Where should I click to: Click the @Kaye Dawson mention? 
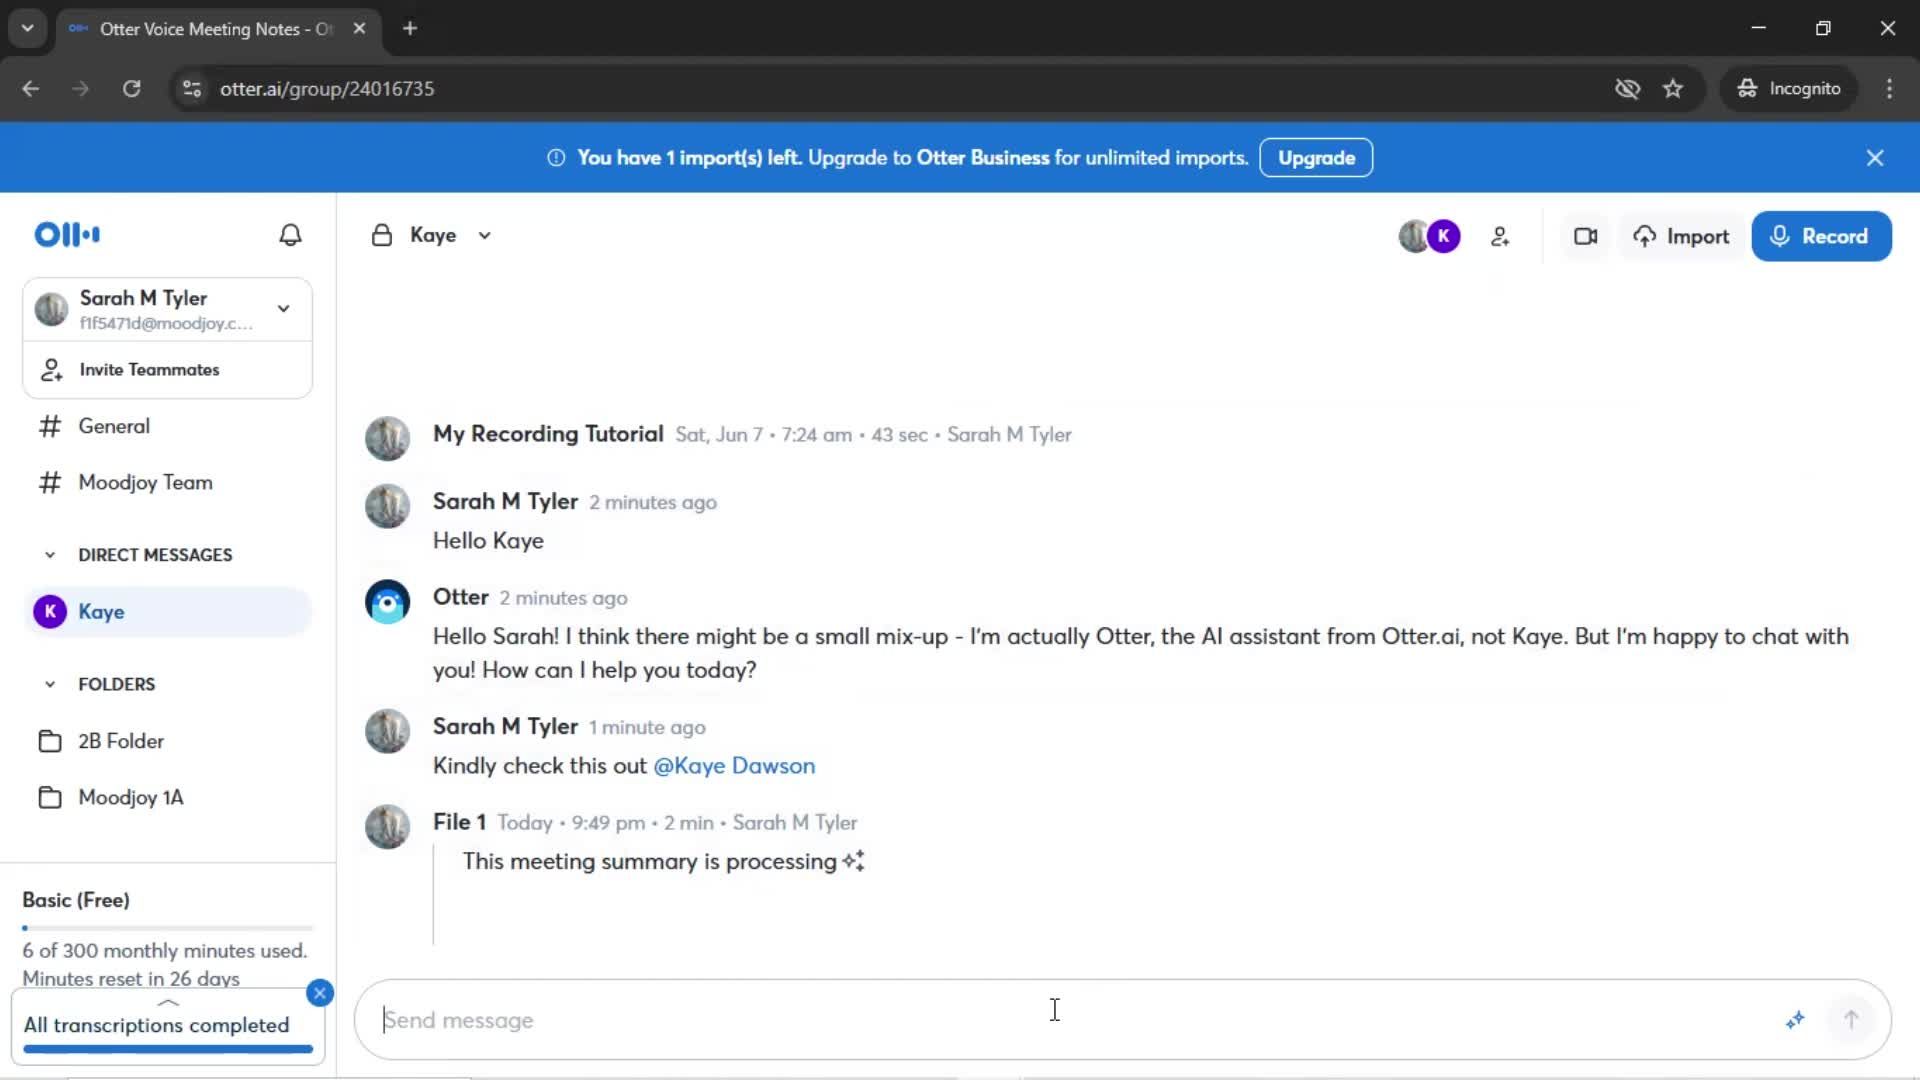tap(734, 766)
